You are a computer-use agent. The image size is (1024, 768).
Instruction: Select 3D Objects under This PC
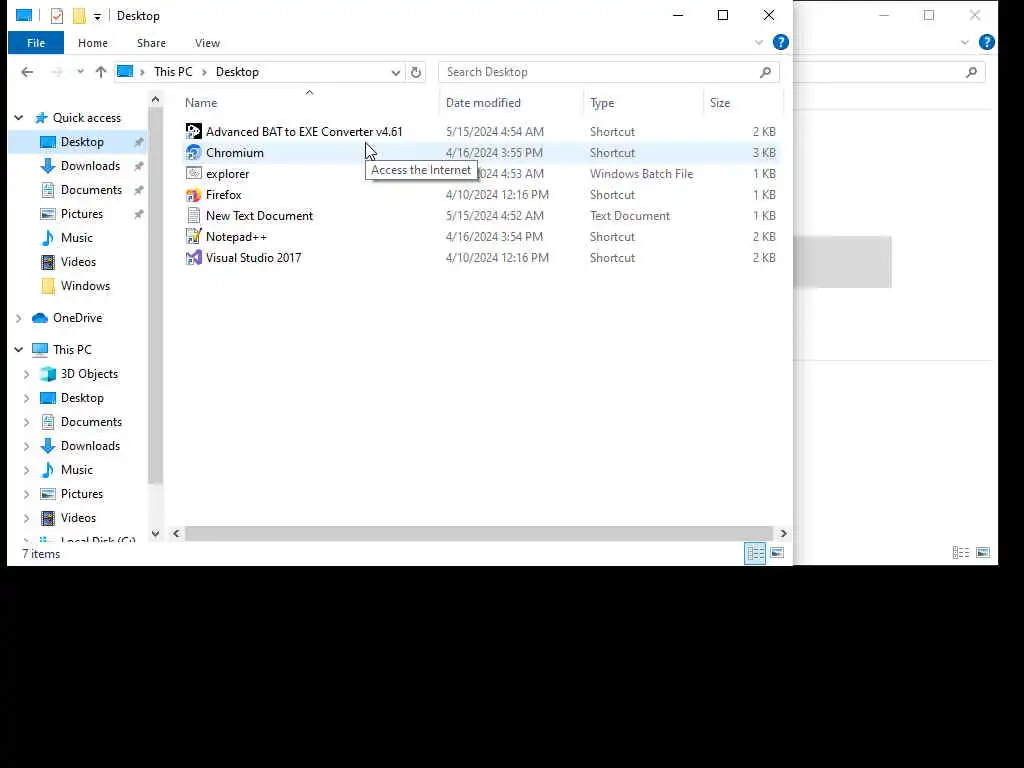(89, 374)
